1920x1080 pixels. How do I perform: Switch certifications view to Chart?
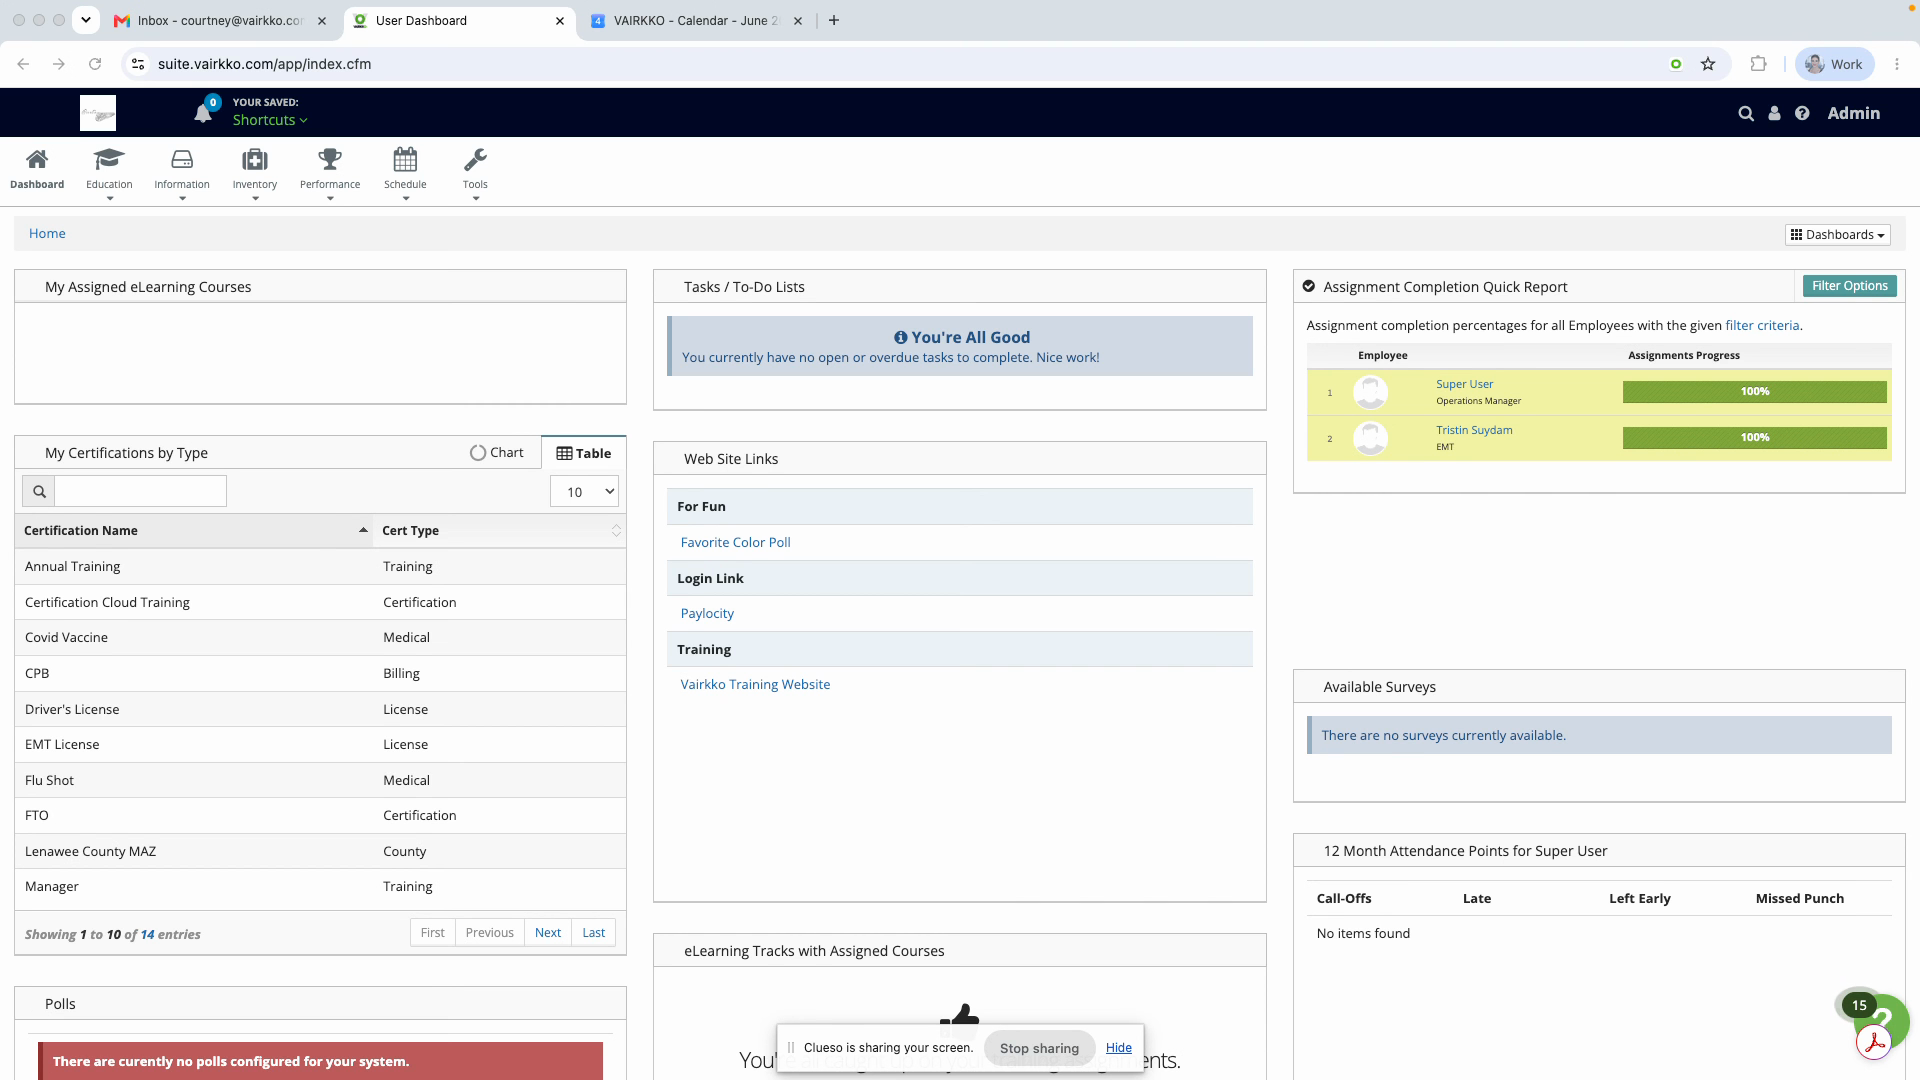497,452
